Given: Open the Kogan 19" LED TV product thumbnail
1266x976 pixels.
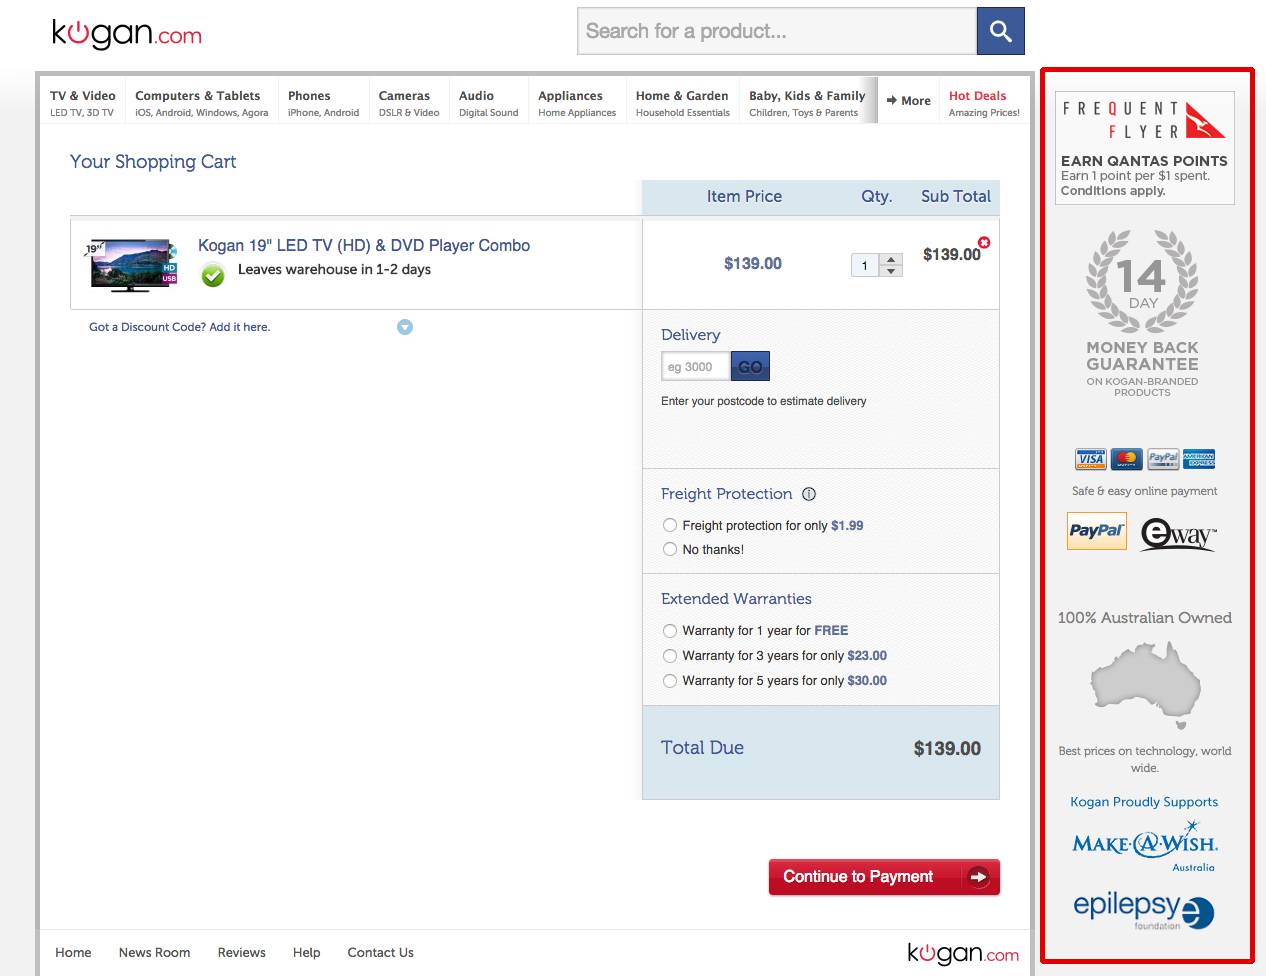Looking at the screenshot, I should 131,265.
